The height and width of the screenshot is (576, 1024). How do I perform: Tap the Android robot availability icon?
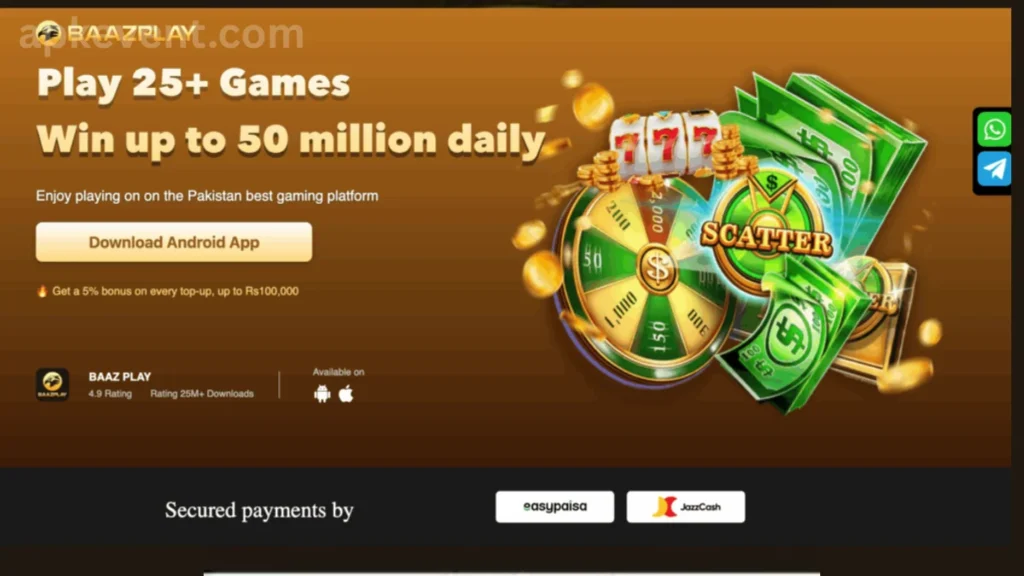coord(322,394)
